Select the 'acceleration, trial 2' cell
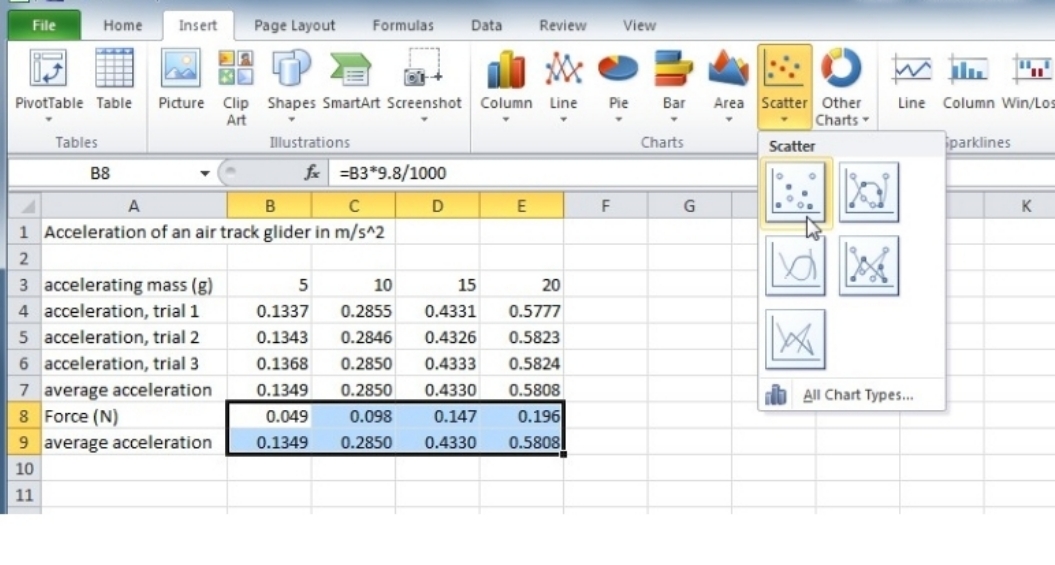This screenshot has height=565, width=1055. (134, 338)
